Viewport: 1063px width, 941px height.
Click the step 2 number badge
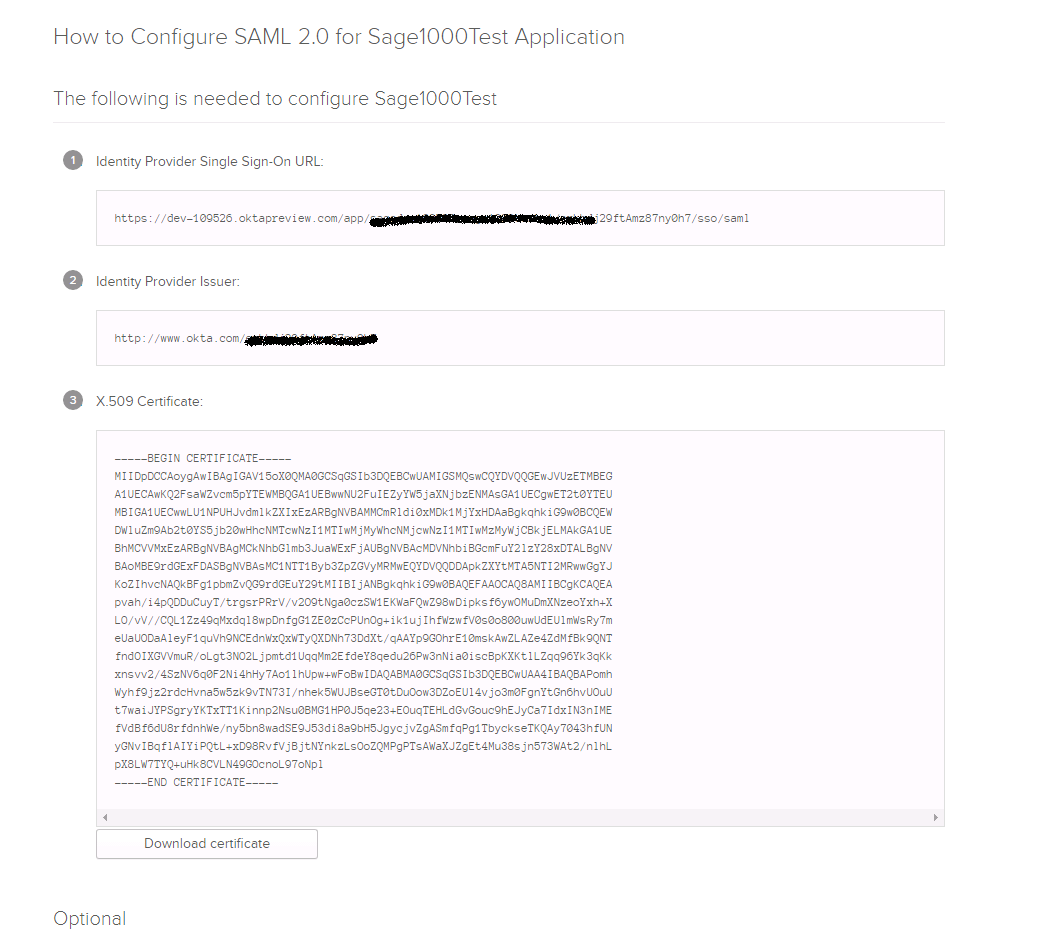click(73, 280)
